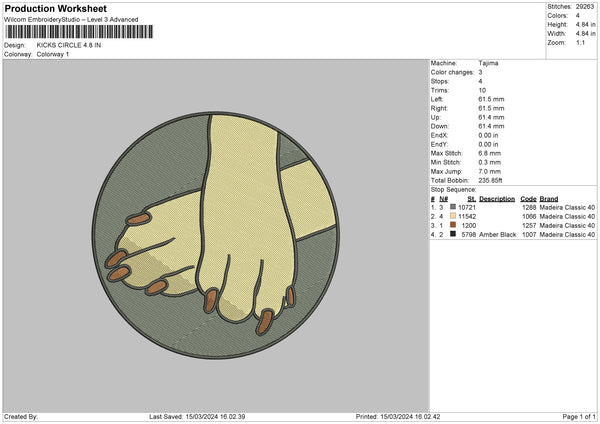Click the barcode under the worksheet title
Image resolution: width=600 pixels, height=424 pixels.
[x=78, y=32]
